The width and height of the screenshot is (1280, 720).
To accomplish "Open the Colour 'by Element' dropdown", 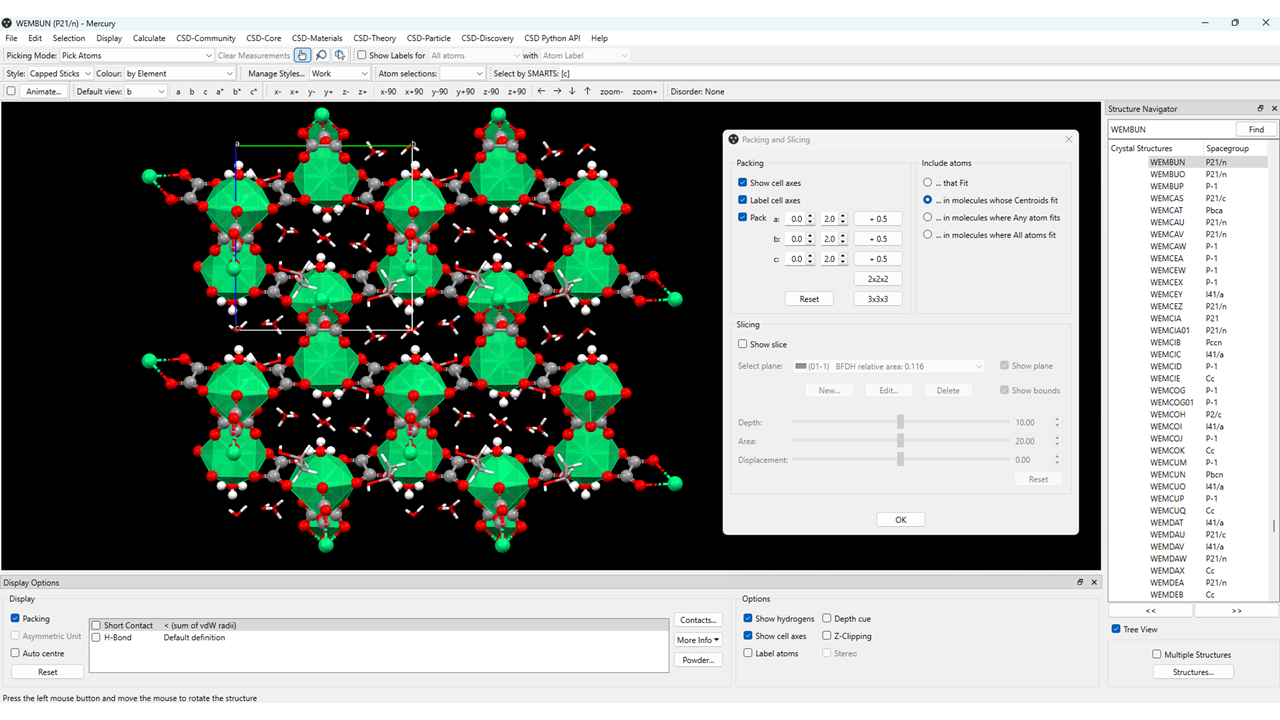I will coord(178,72).
